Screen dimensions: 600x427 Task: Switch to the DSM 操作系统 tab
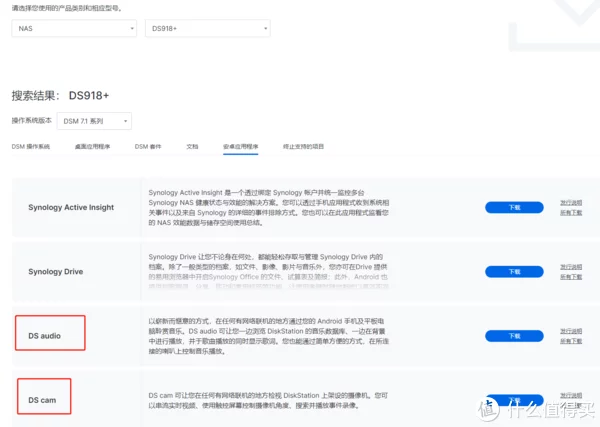[31, 147]
